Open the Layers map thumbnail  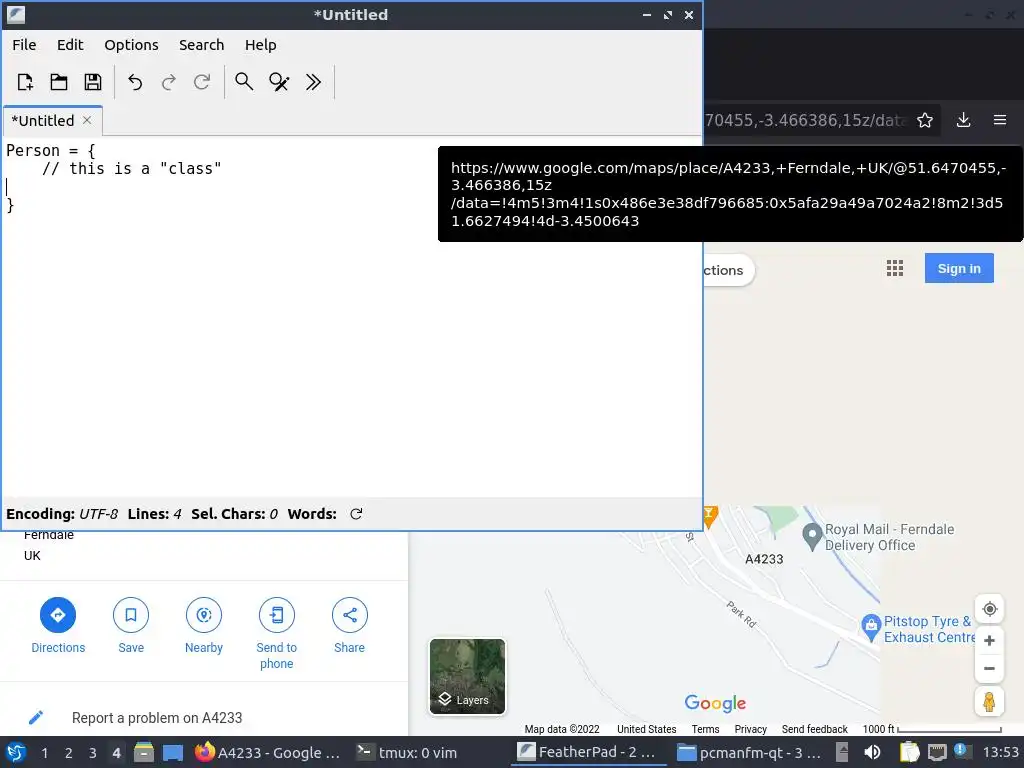click(467, 677)
